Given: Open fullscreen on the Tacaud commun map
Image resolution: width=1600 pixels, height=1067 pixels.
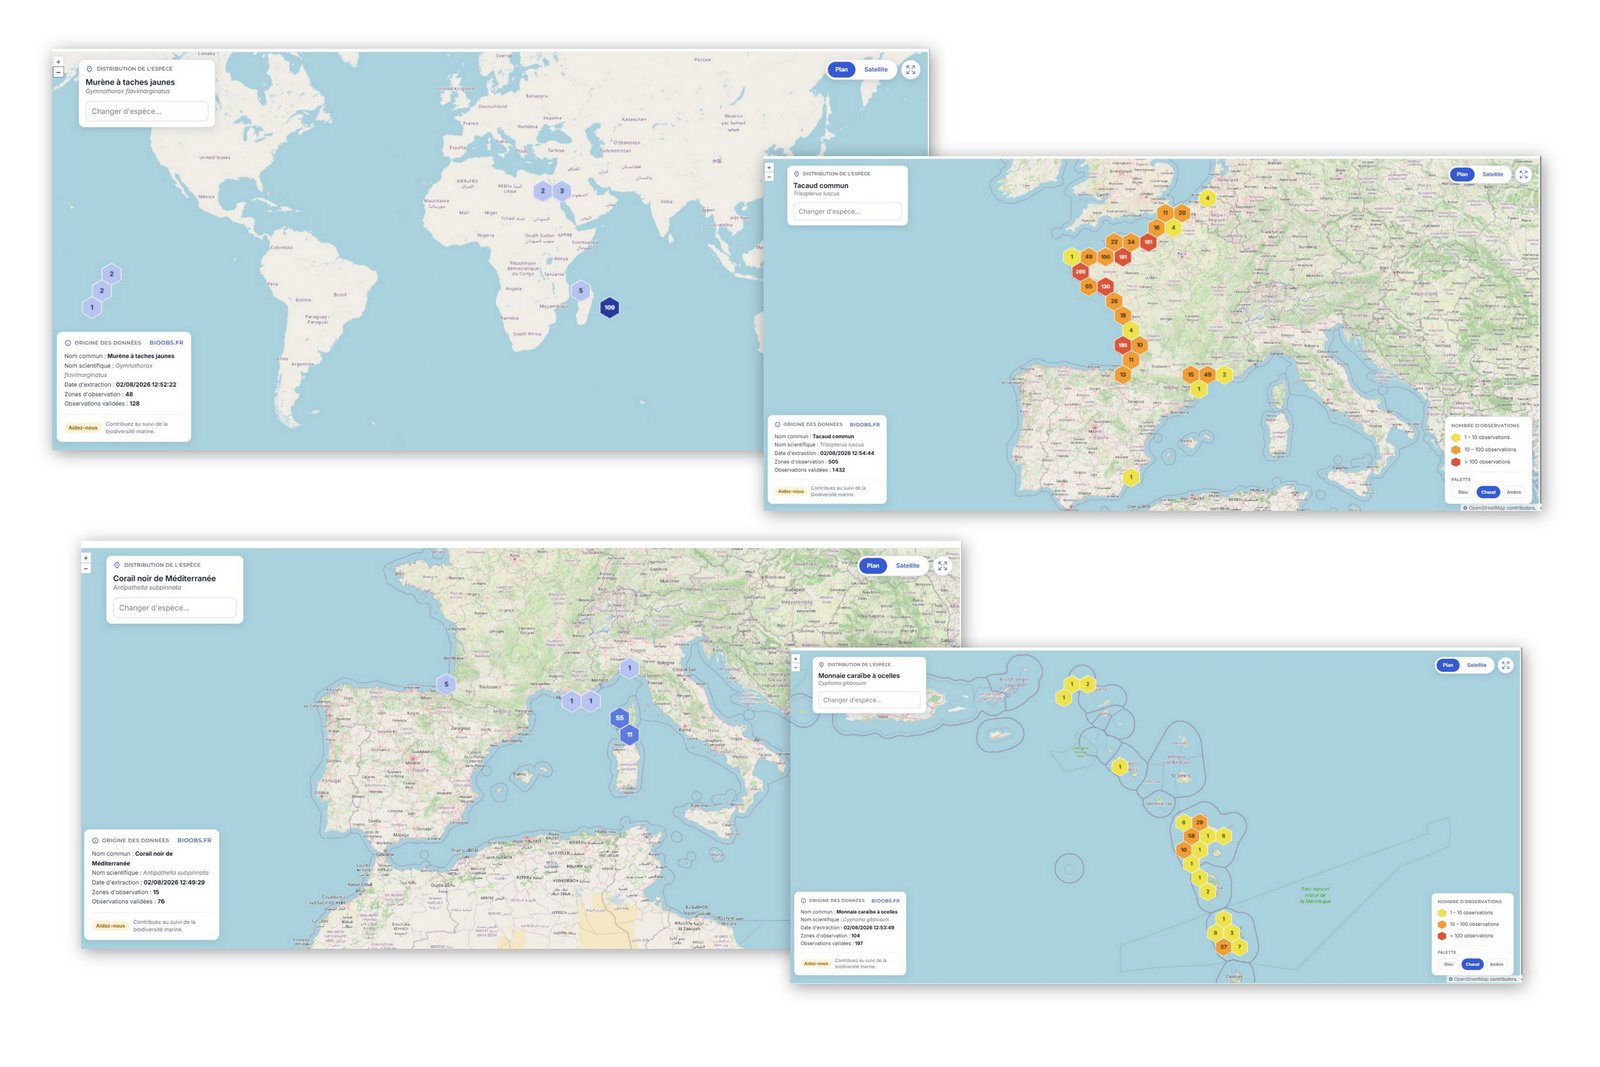Looking at the screenshot, I should (x=1523, y=174).
